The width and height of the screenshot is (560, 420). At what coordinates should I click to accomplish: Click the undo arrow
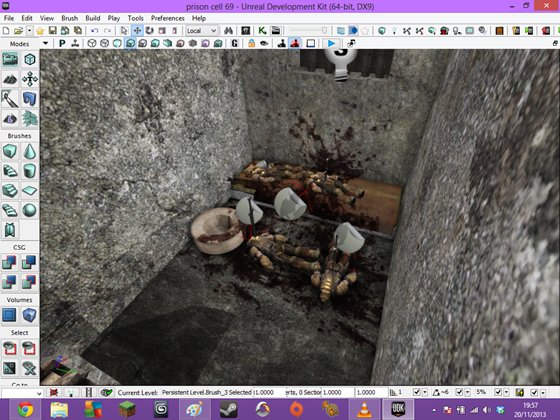(95, 31)
